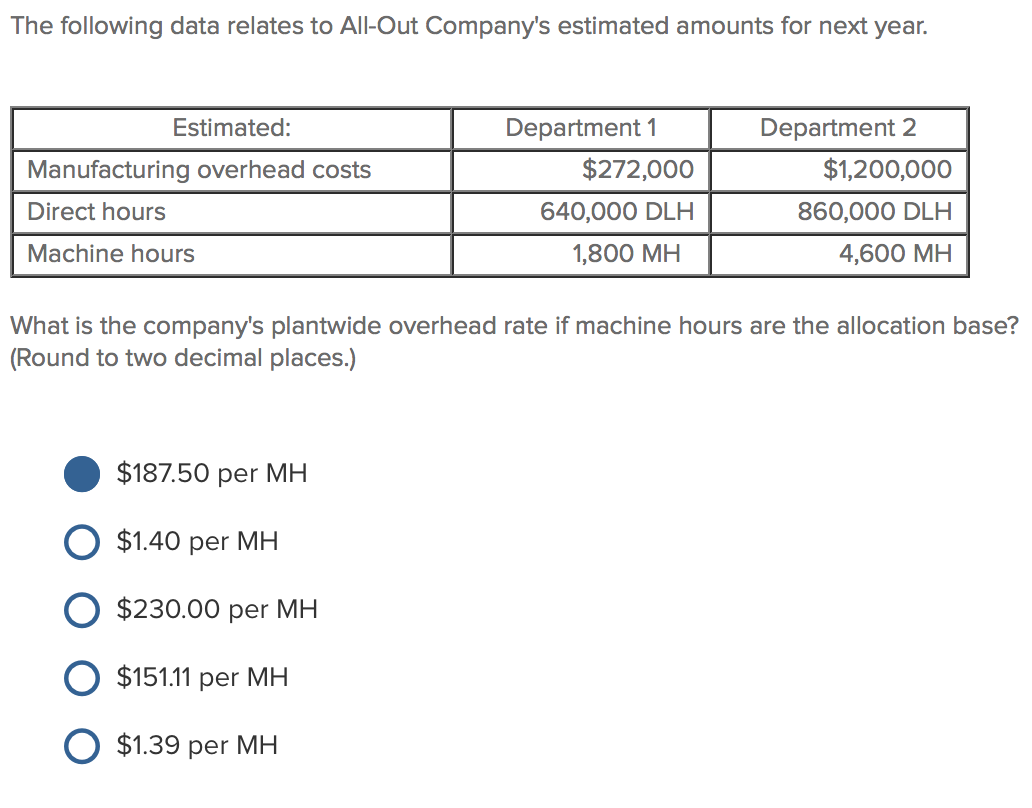Click the Machine hours row label
Image resolution: width=1032 pixels, height=808 pixels.
point(108,254)
